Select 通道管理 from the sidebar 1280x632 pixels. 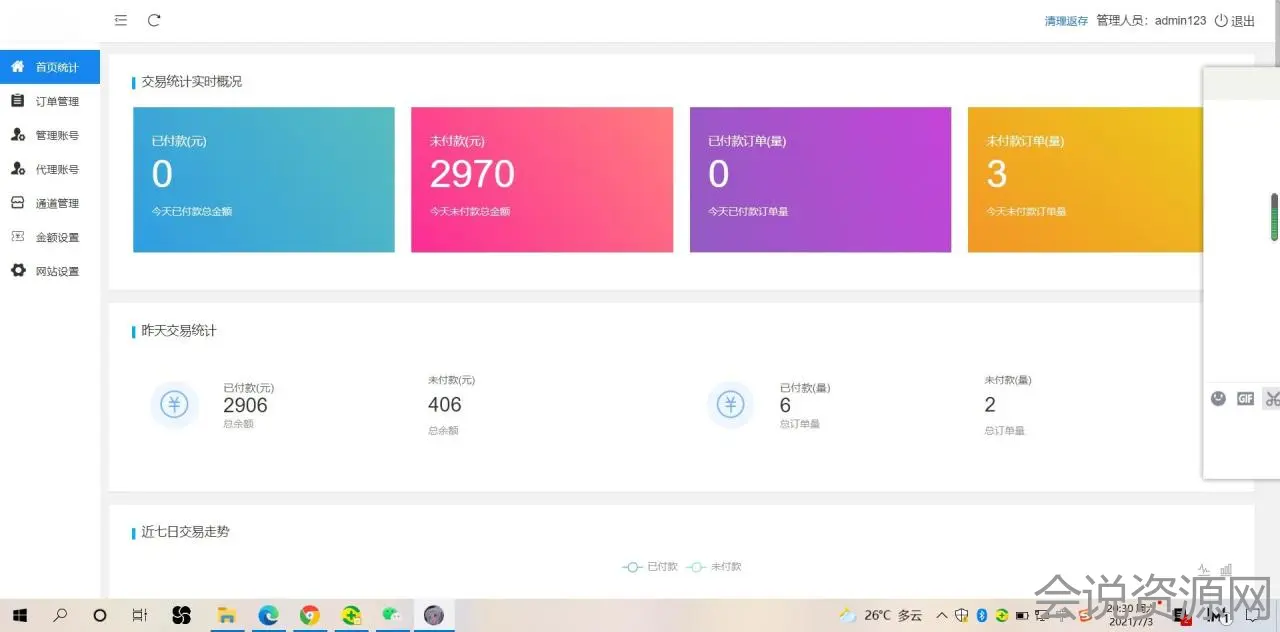click(56, 203)
